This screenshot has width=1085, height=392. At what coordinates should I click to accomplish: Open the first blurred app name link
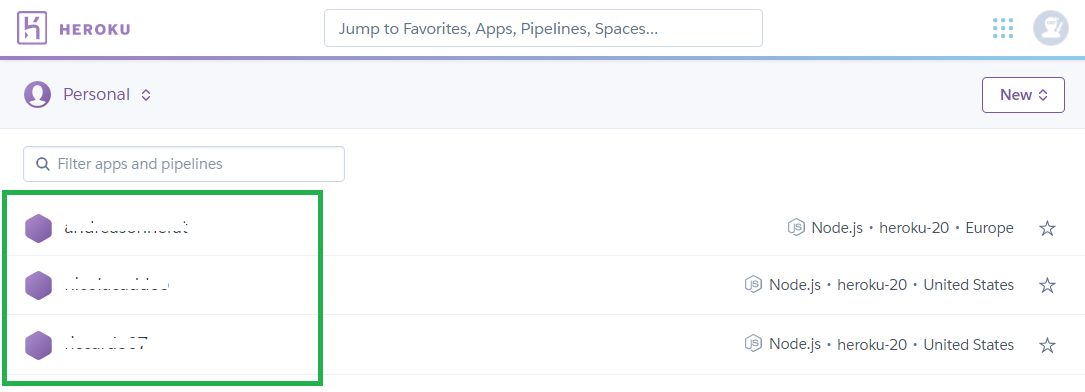coord(127,227)
